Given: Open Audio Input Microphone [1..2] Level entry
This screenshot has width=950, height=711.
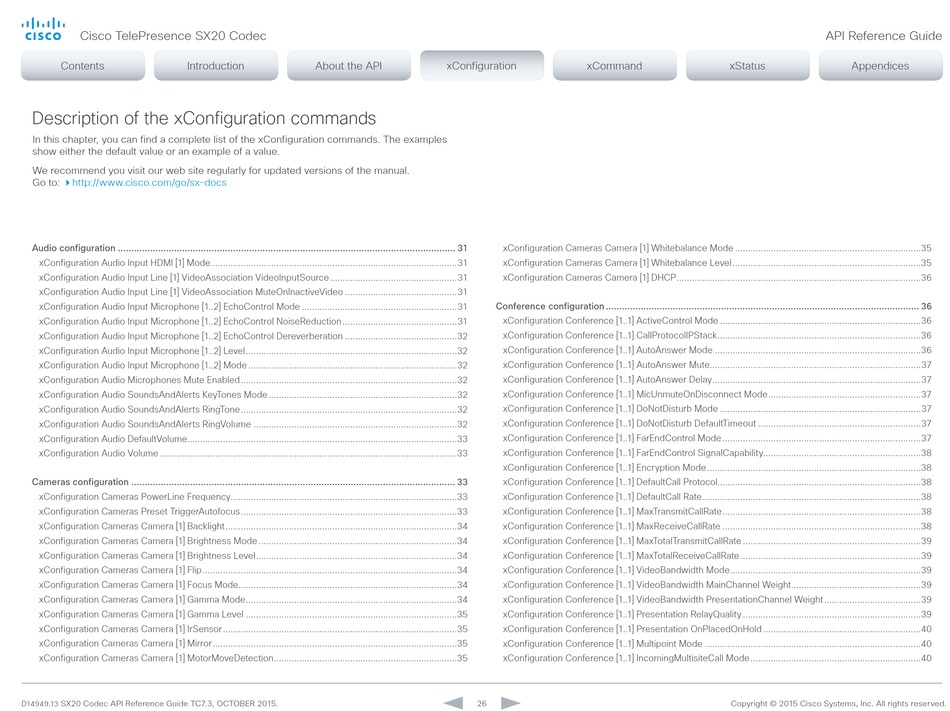Looking at the screenshot, I should click(253, 351).
